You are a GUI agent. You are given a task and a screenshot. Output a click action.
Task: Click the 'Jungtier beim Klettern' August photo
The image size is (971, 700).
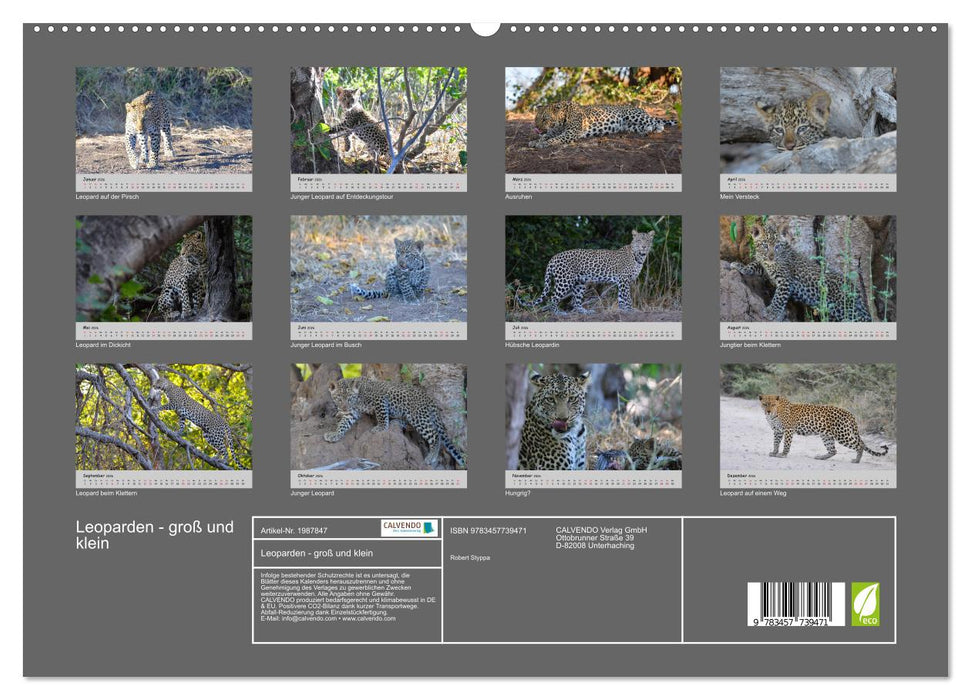click(x=808, y=268)
